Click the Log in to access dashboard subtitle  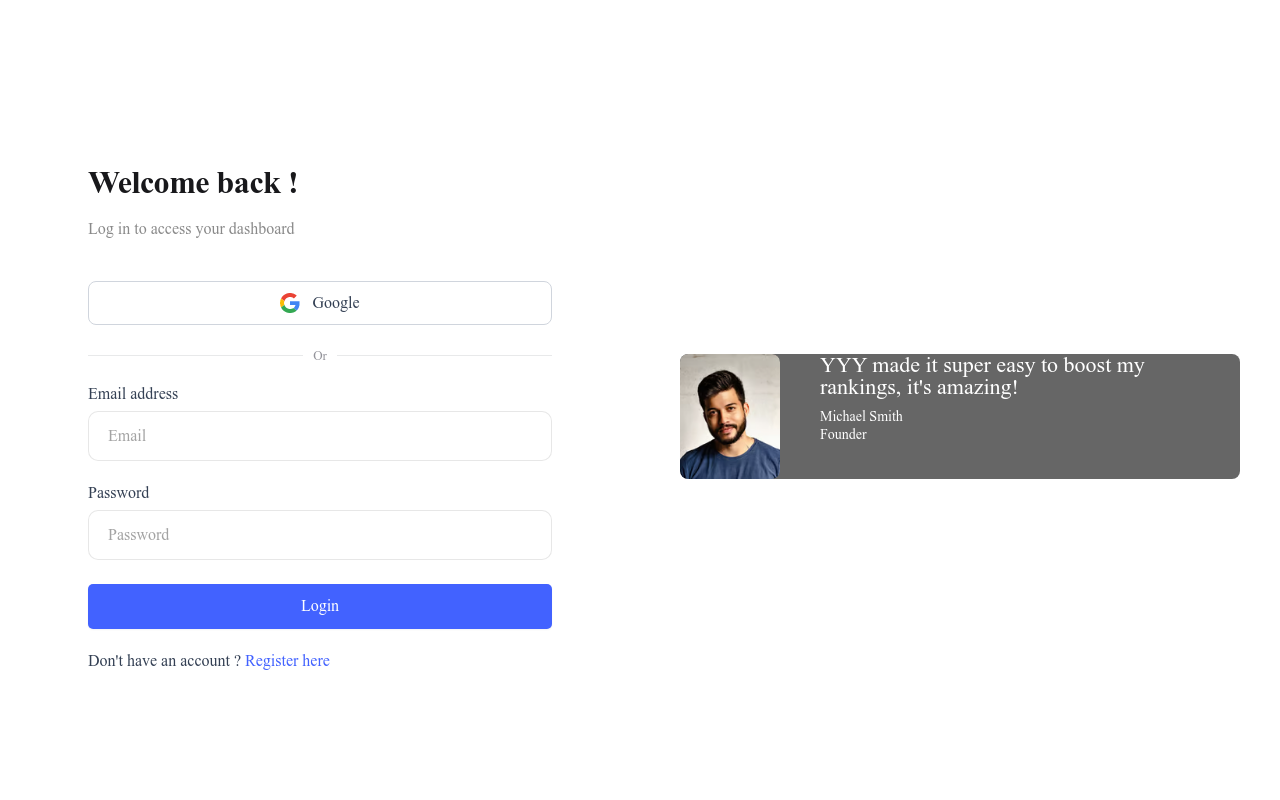tap(191, 229)
